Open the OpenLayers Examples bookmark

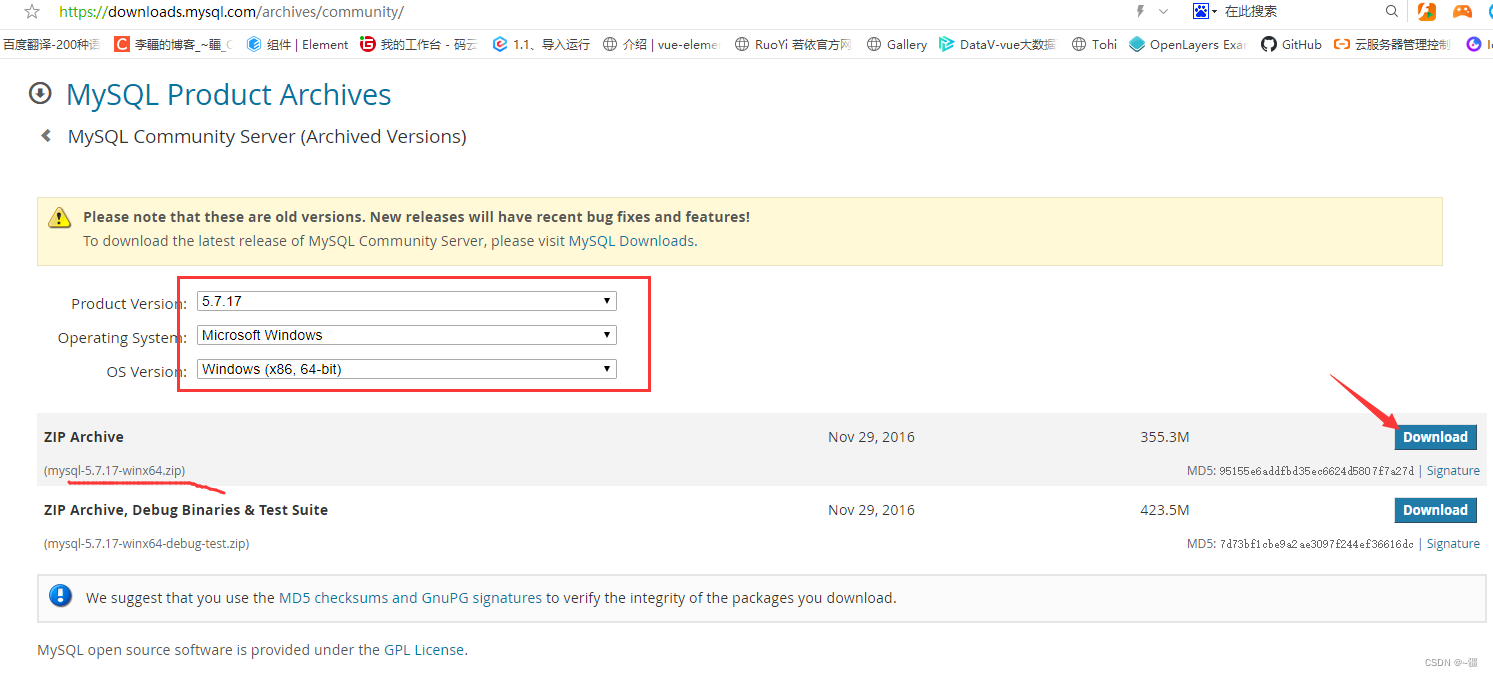click(x=1187, y=44)
